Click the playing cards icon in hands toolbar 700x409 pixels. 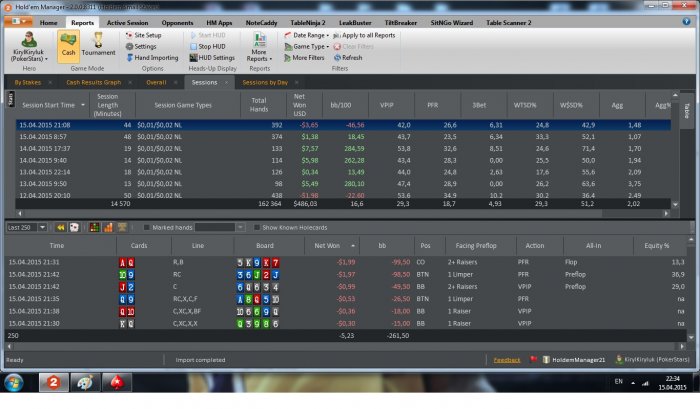tap(74, 227)
